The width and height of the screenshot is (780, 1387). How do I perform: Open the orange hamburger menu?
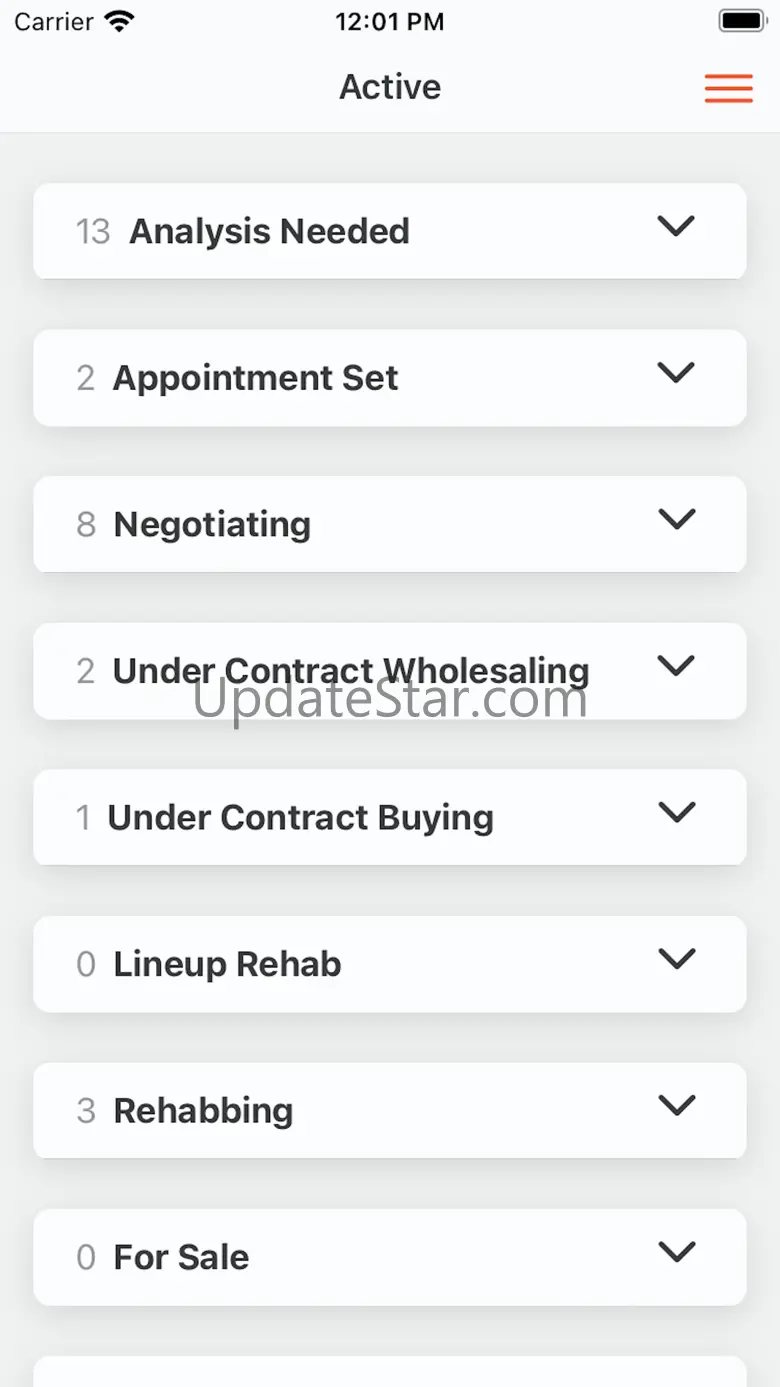(728, 88)
